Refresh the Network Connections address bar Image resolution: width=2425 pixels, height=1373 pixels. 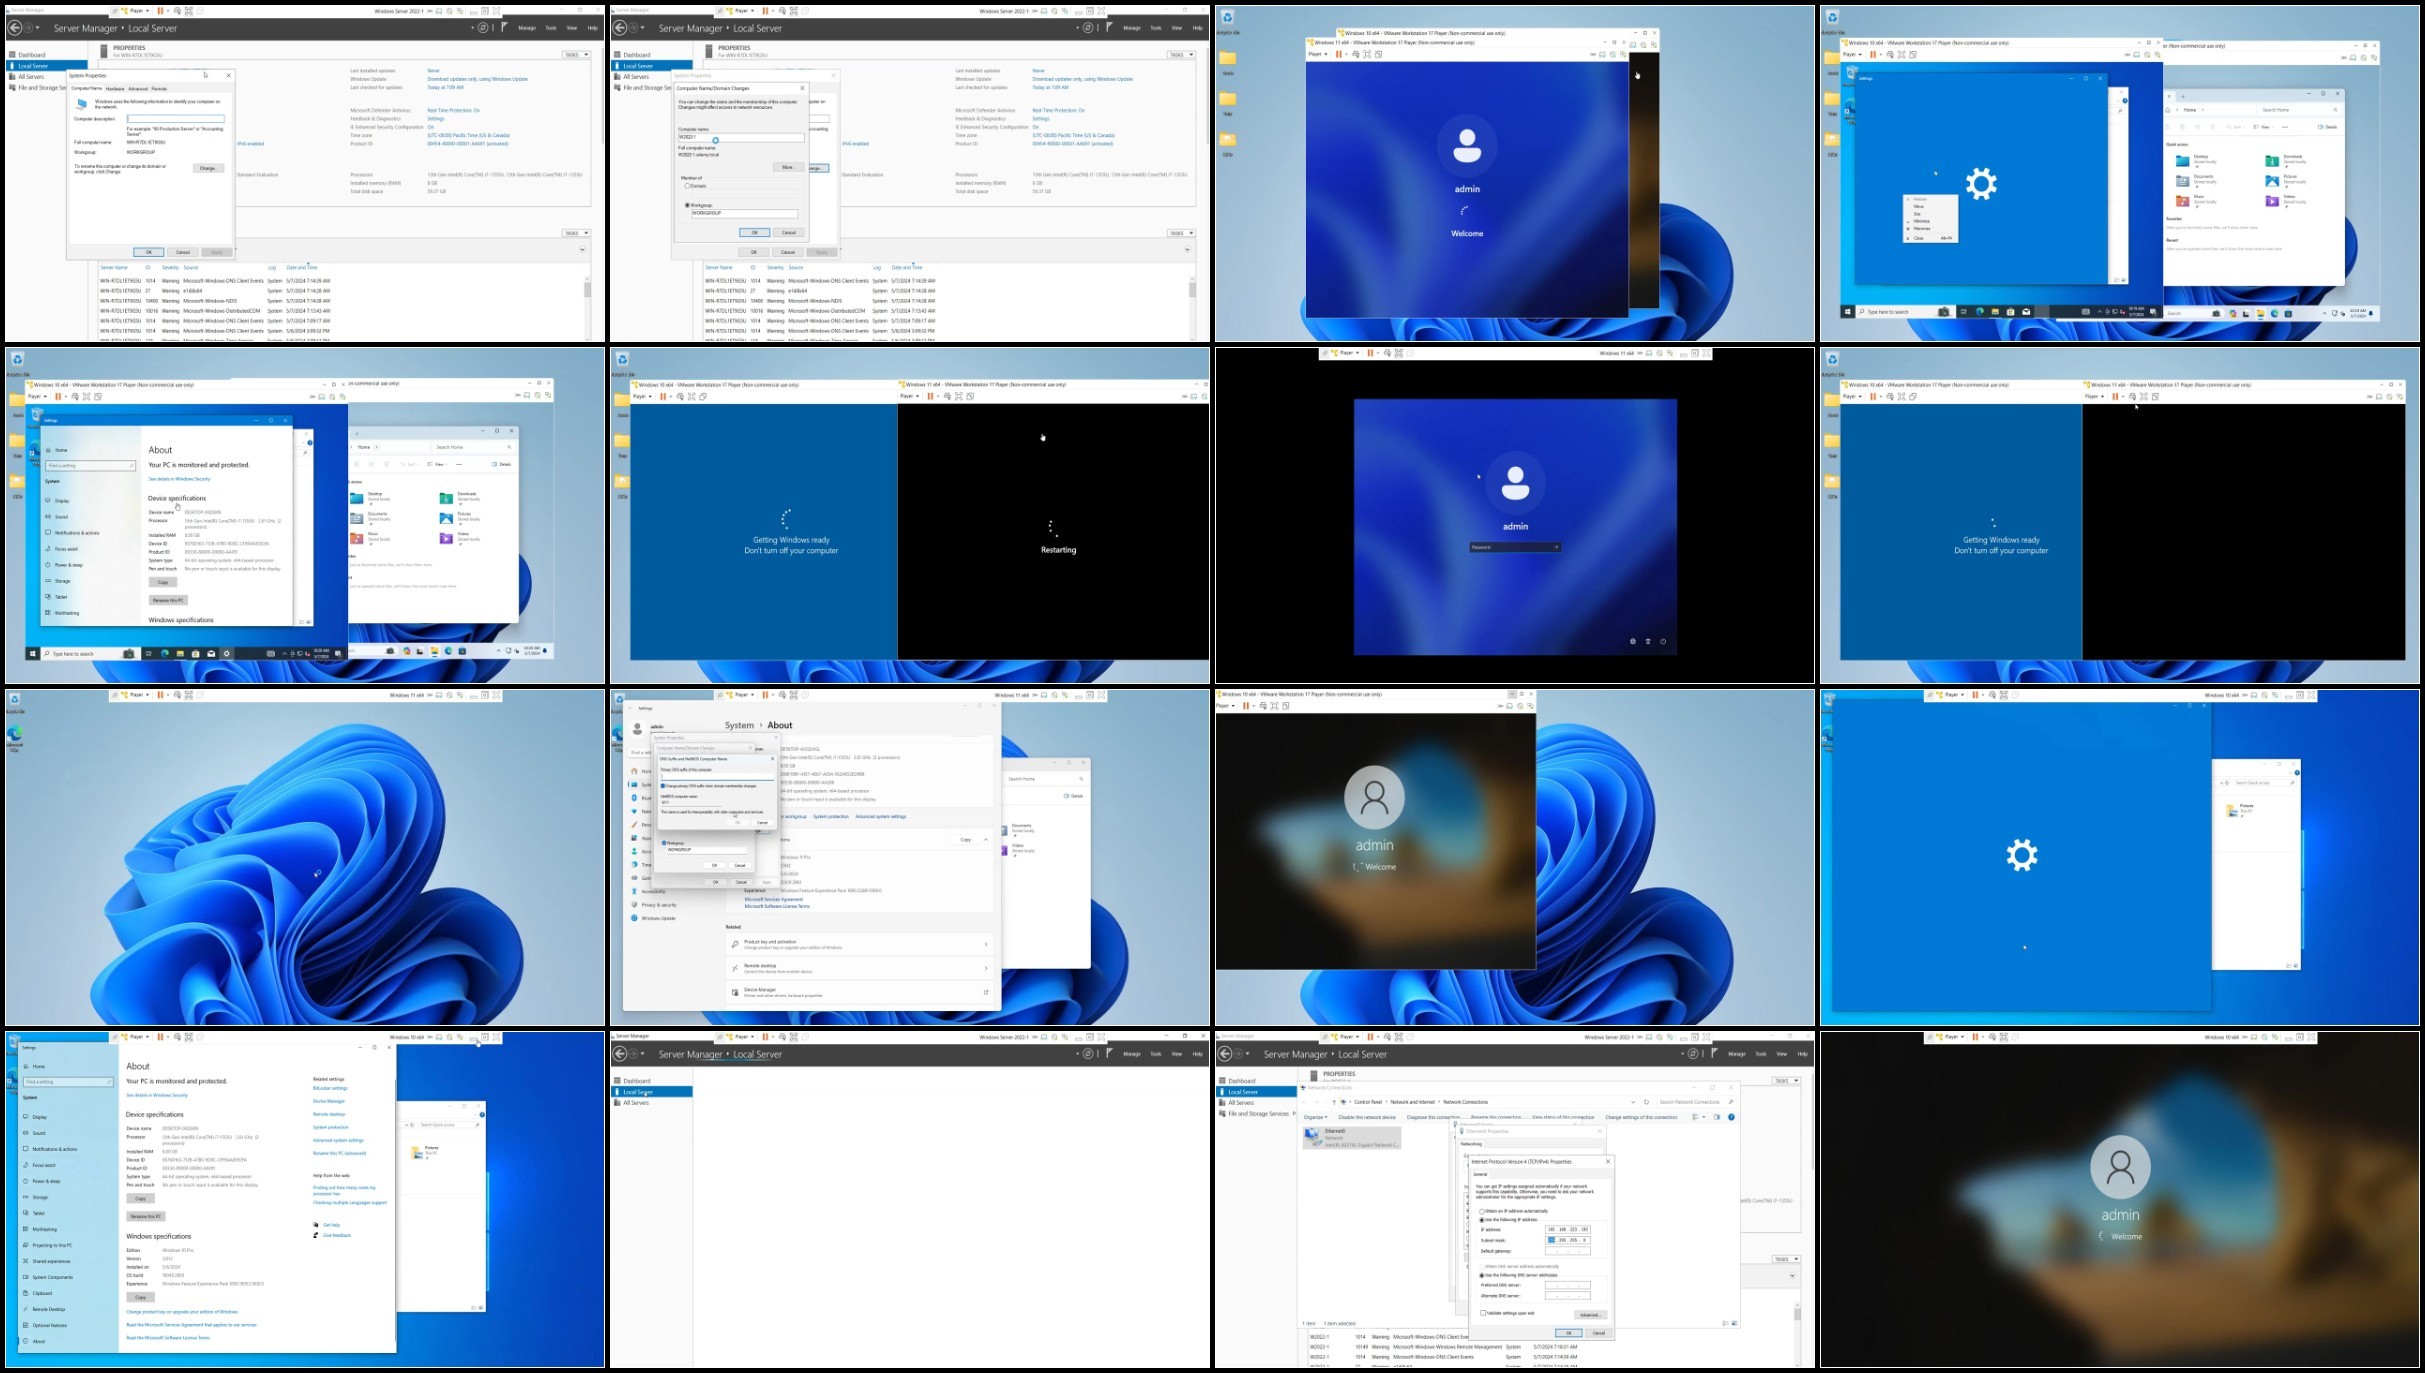click(x=1646, y=1102)
